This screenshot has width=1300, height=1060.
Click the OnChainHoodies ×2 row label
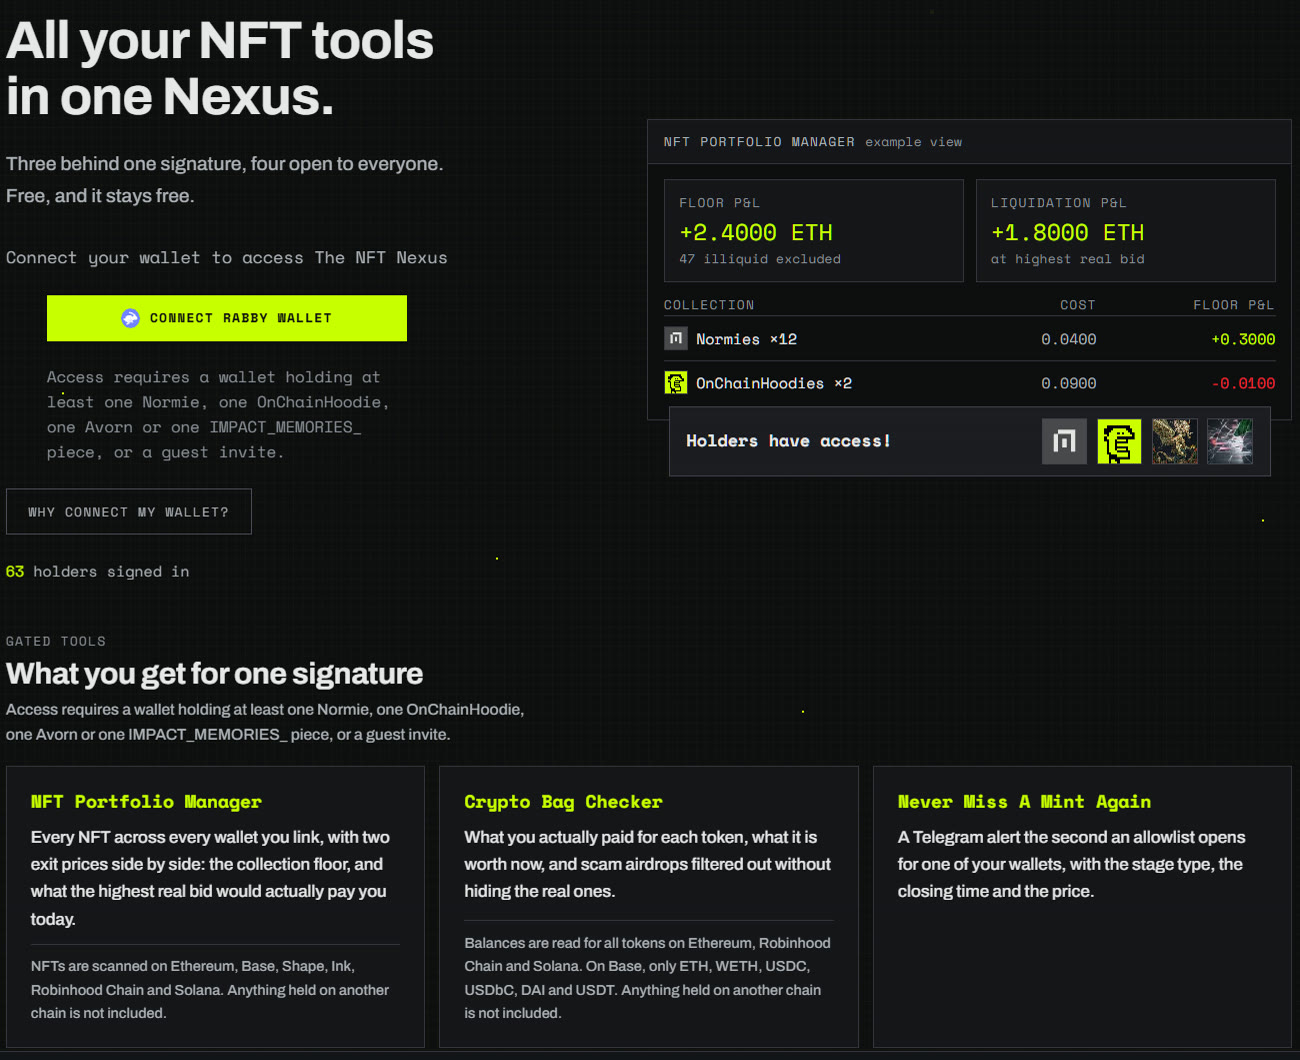click(x=774, y=384)
